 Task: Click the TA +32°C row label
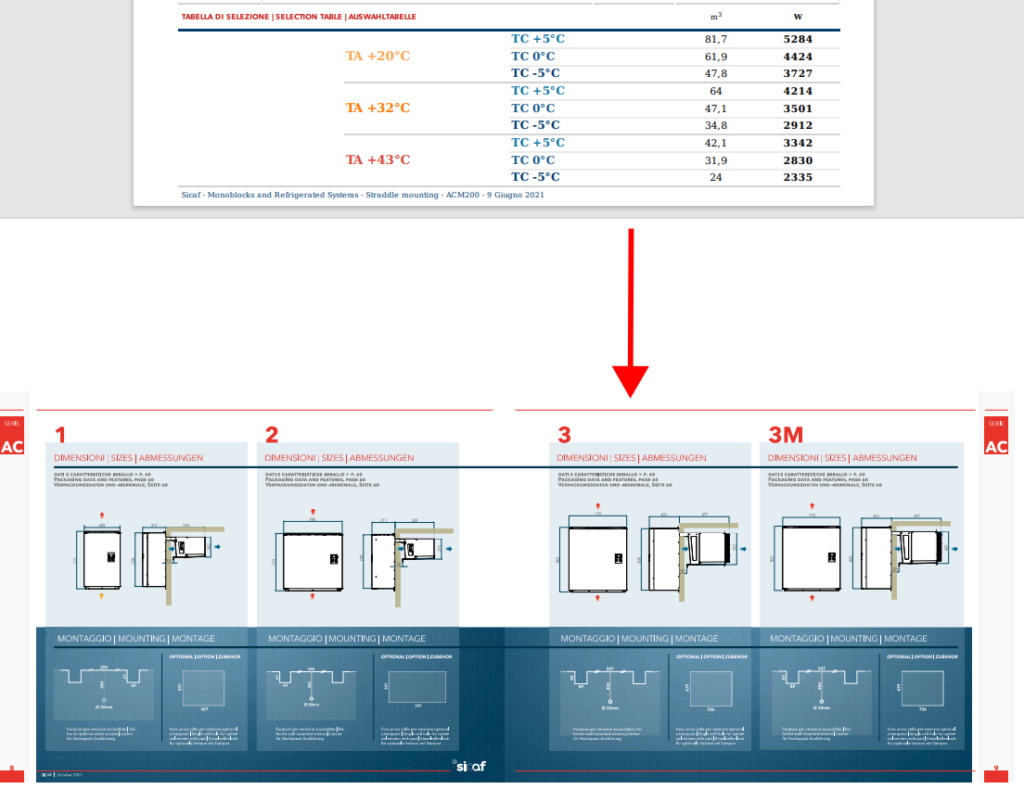(x=378, y=108)
